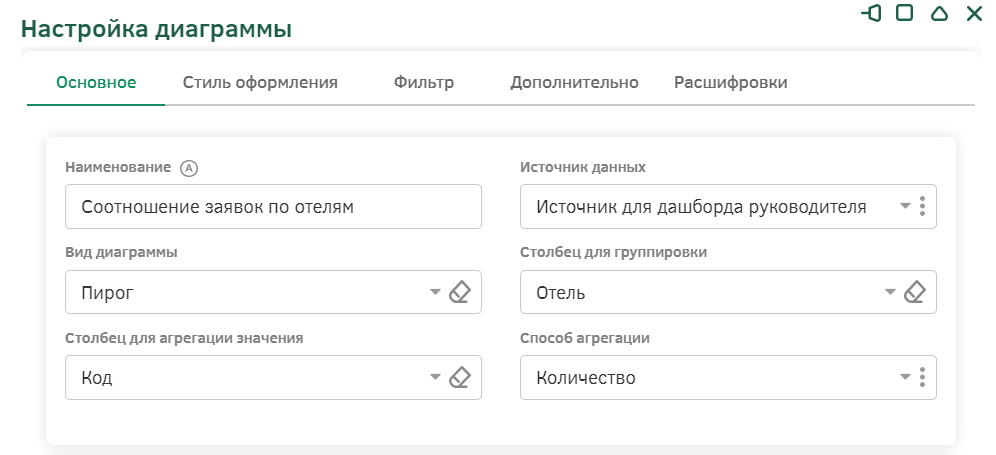Go to the Дополнительно tab
996x455 pixels.
tap(574, 83)
